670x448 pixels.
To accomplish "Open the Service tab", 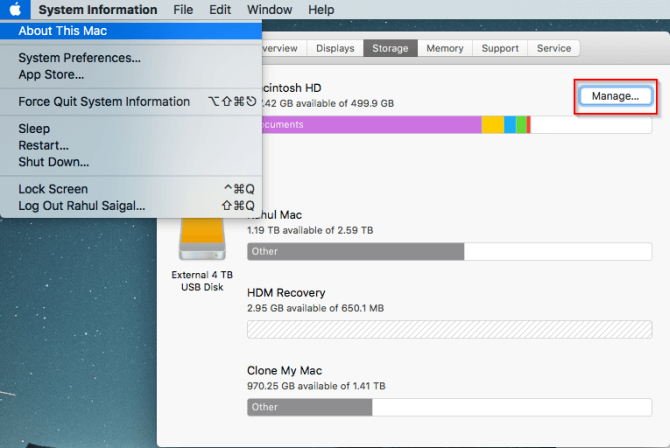I will [554, 48].
